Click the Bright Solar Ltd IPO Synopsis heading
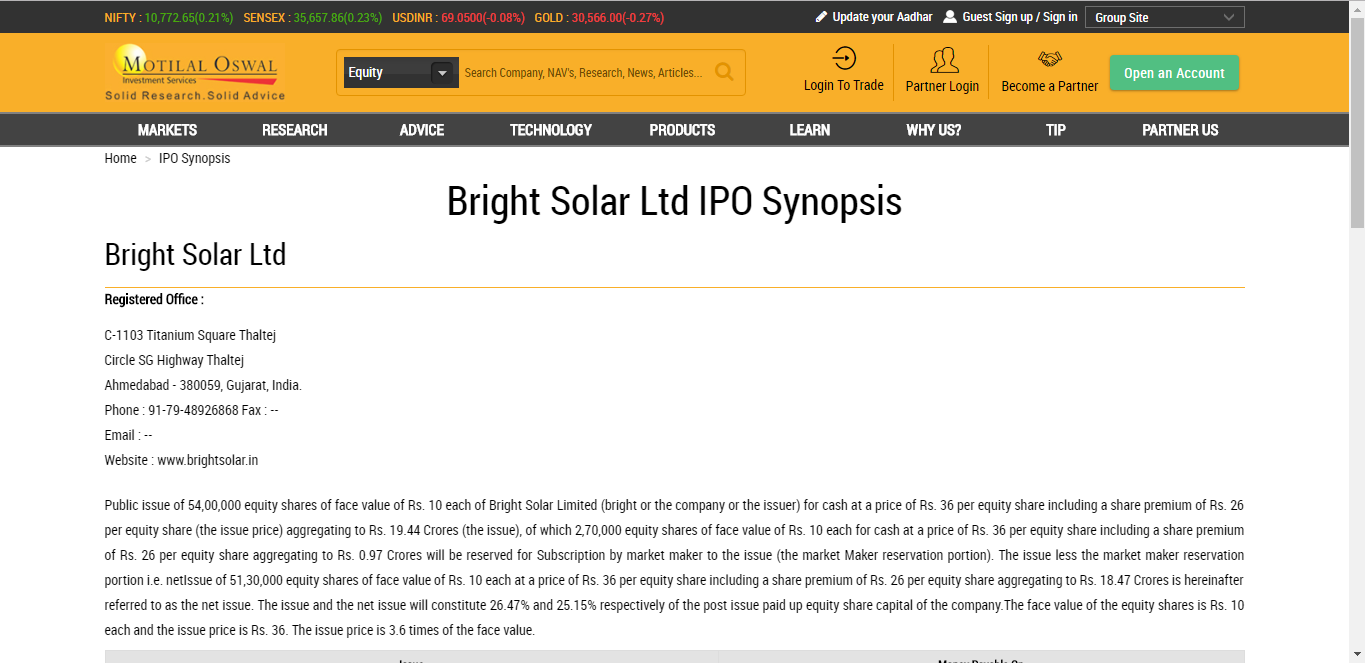Viewport: 1365px width, 663px height. click(x=674, y=201)
